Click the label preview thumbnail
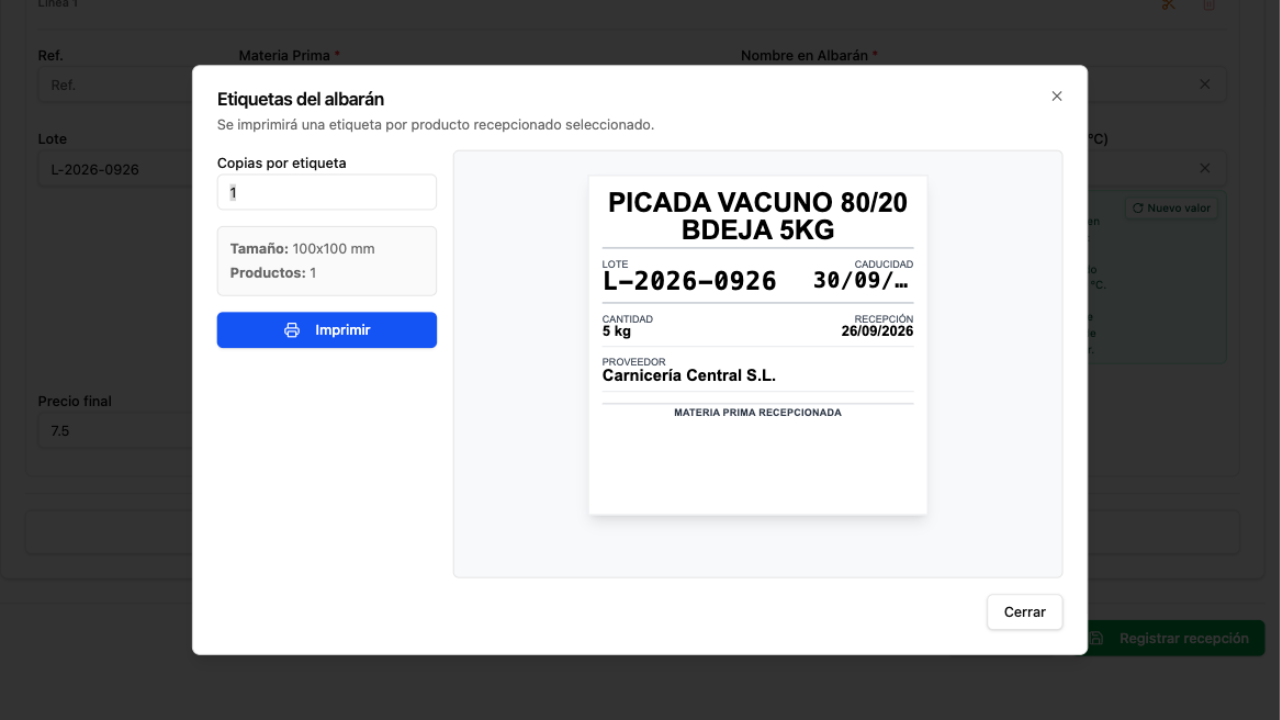Screen dimensions: 1280x720 [758, 345]
